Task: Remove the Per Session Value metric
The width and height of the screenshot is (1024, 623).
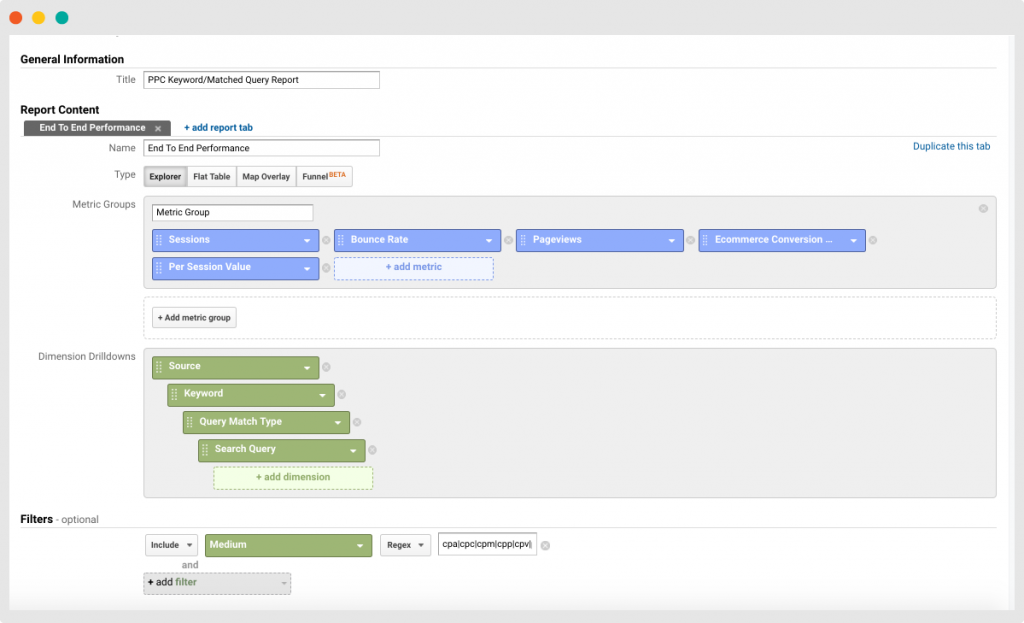Action: tap(326, 268)
